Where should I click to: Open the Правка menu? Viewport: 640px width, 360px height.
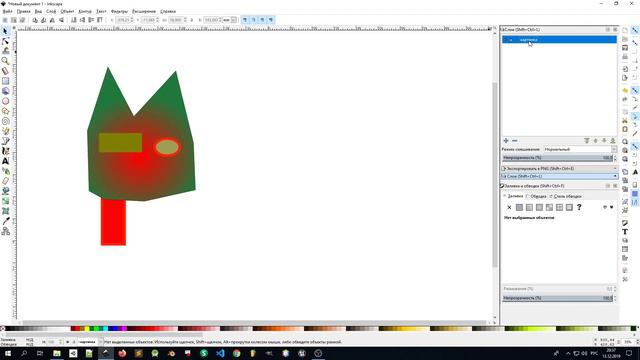point(23,11)
